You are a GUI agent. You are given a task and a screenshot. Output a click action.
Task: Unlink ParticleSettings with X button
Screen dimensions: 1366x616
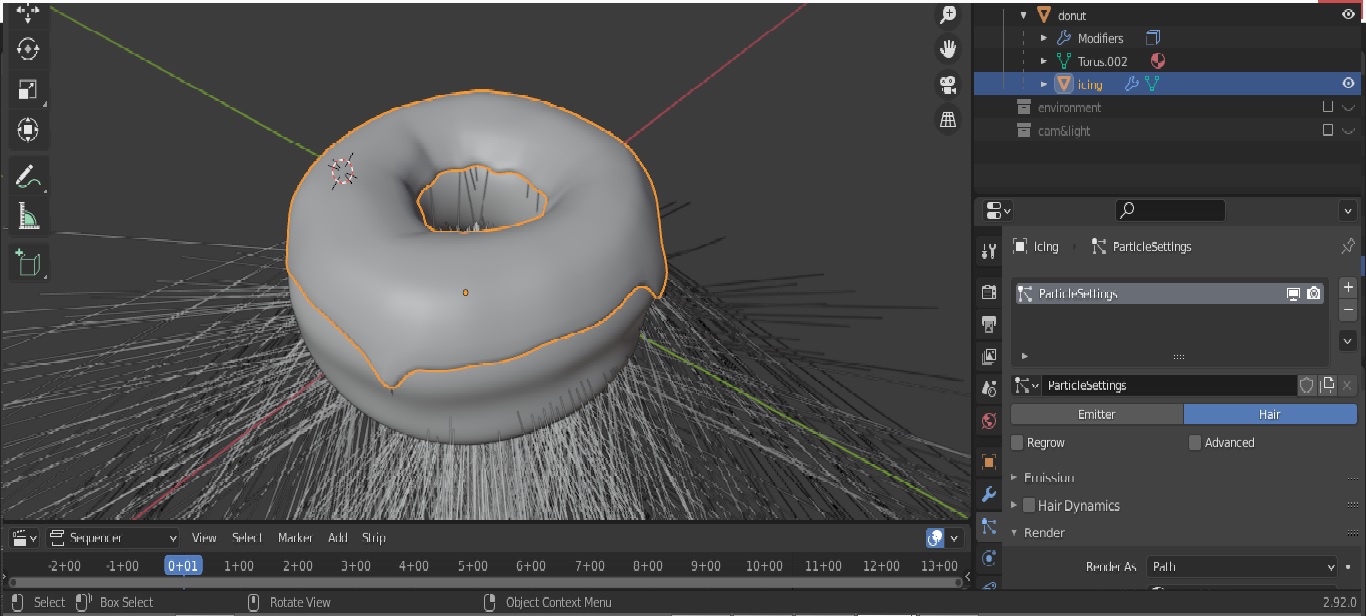(x=1347, y=385)
